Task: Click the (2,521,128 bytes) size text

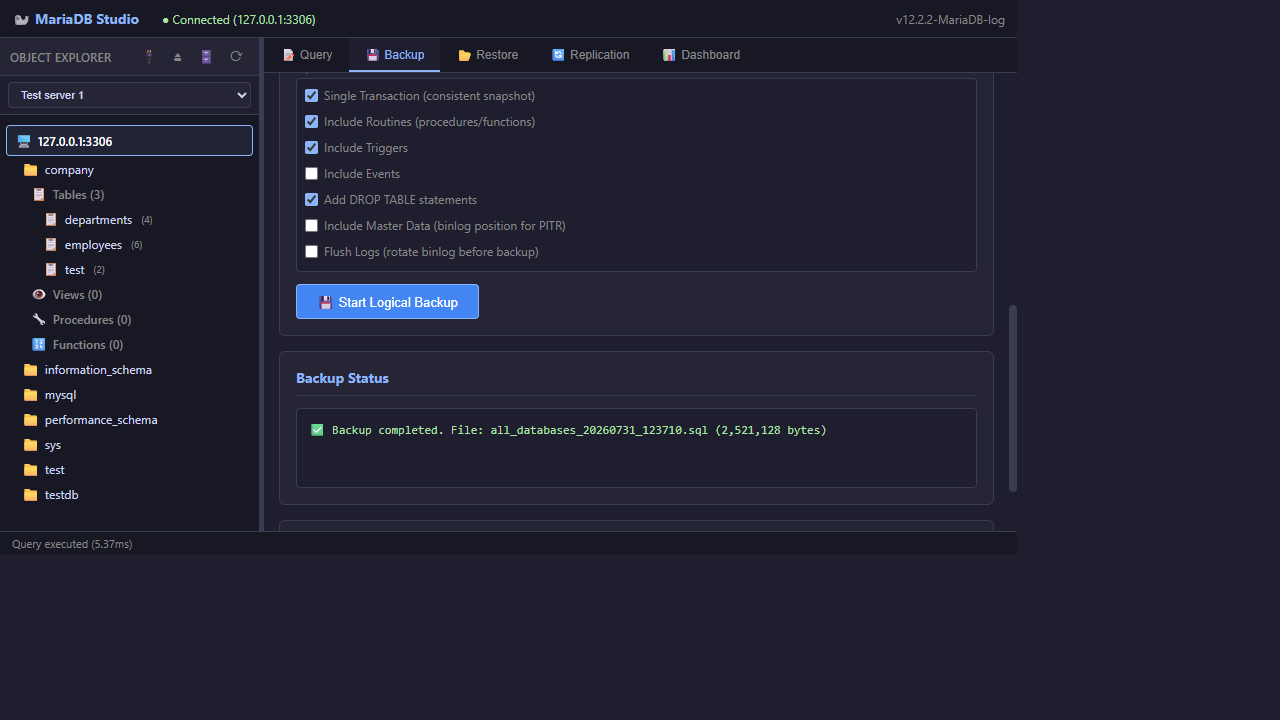Action: 771,430
